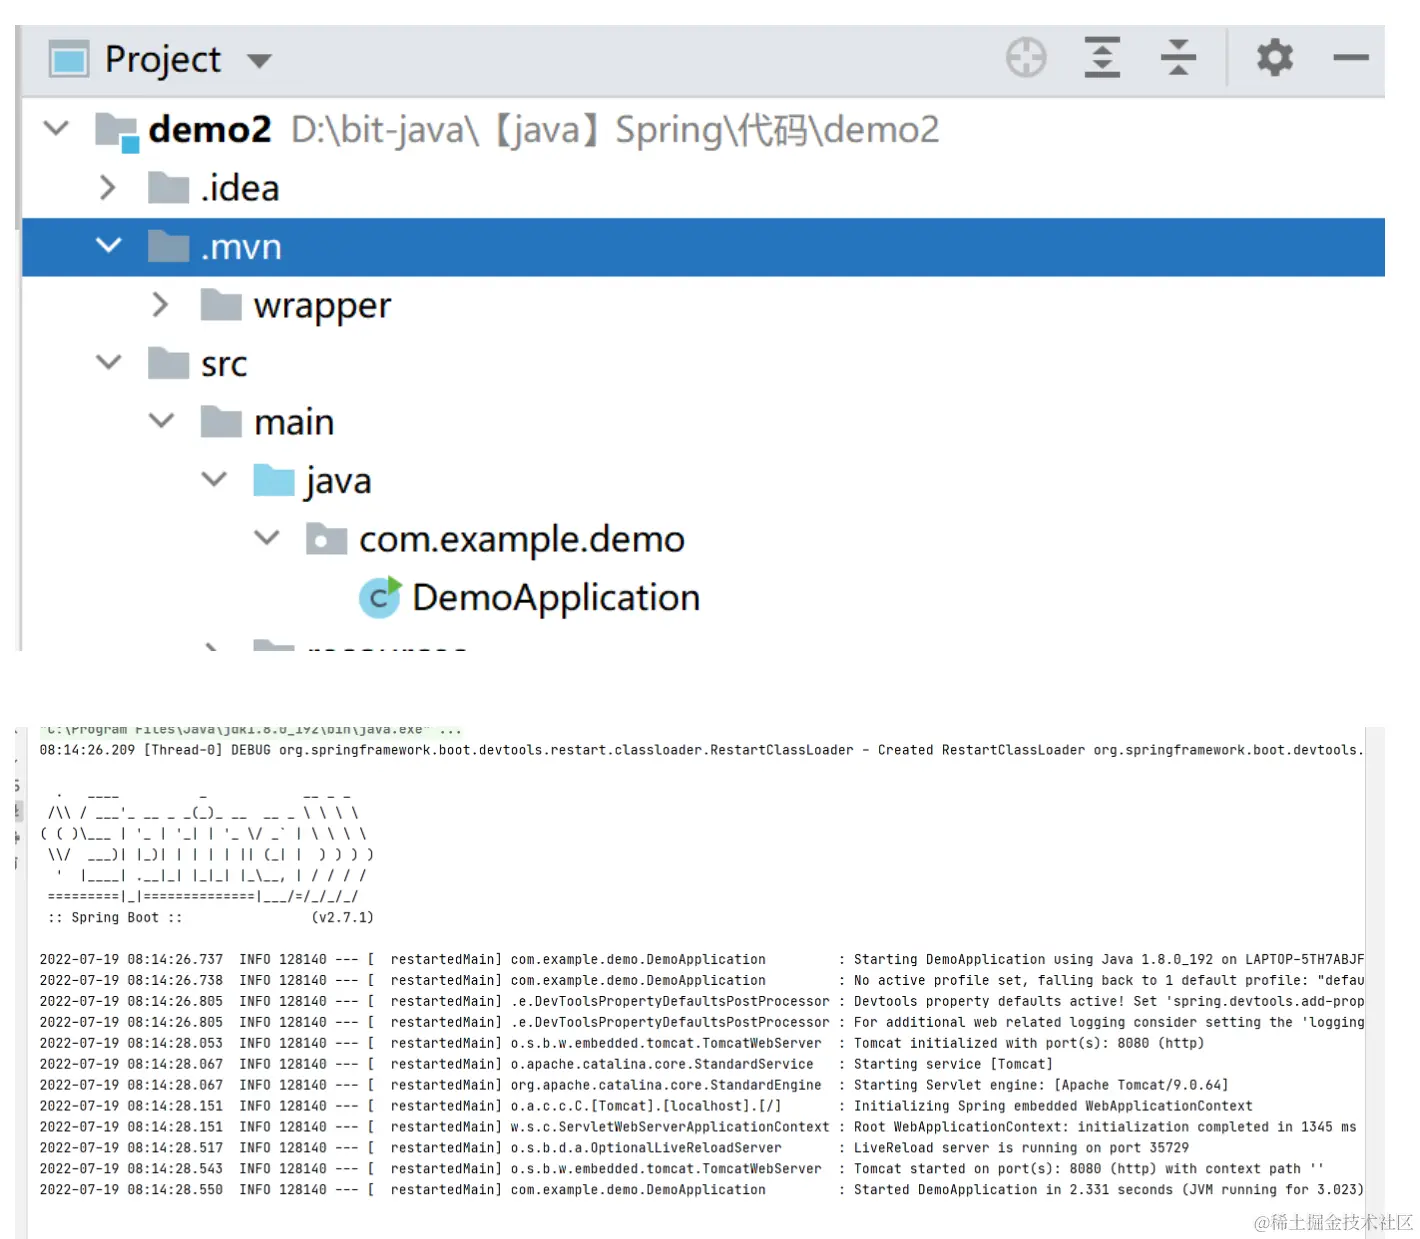
Task: Click the 'initialization completed in 1345 ms' line
Action: [x=698, y=1127]
